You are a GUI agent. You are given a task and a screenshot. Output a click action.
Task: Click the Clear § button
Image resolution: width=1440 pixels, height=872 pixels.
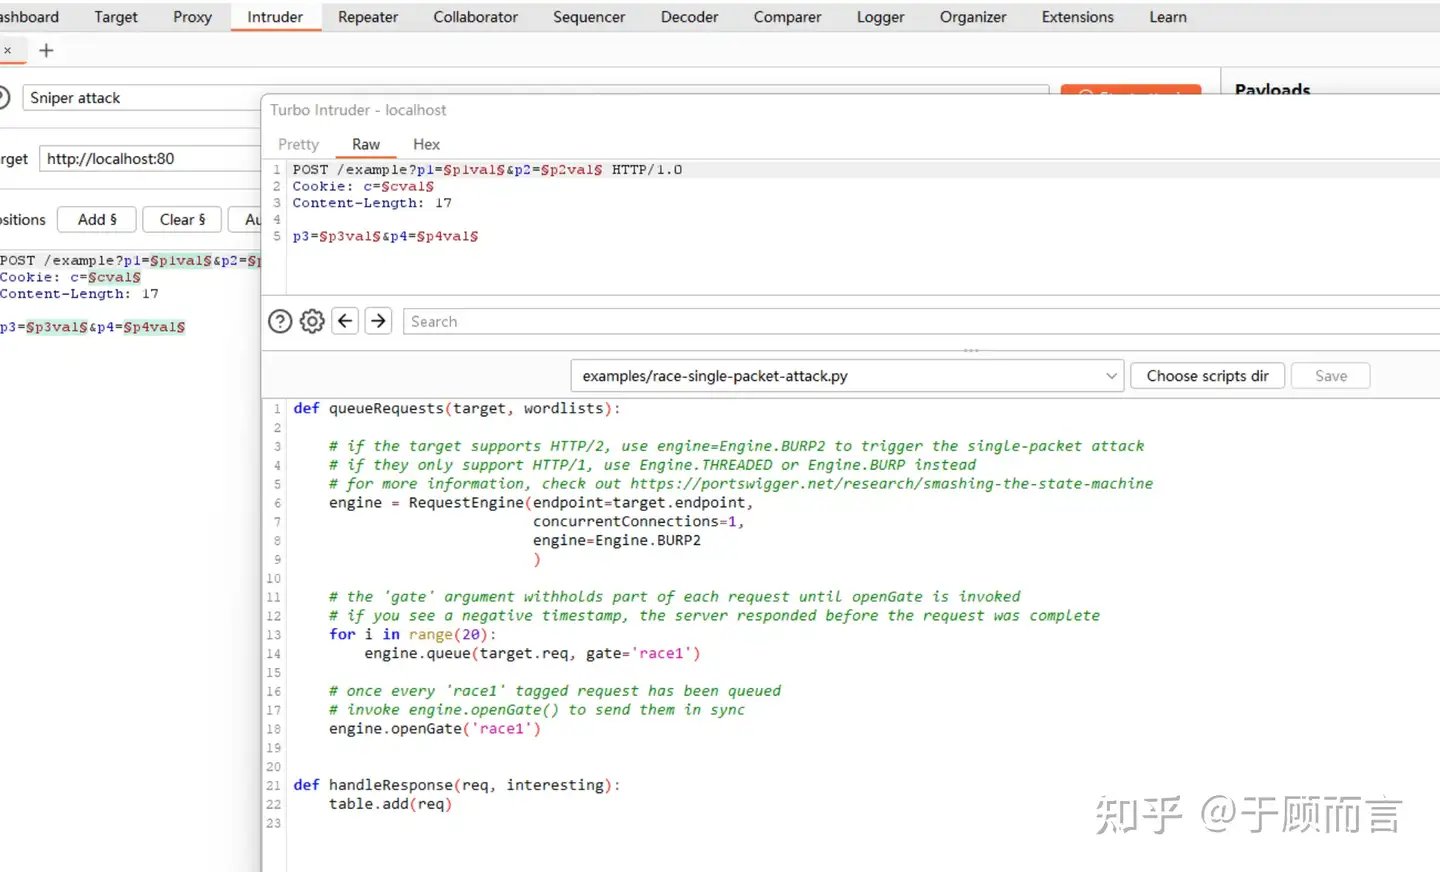[x=182, y=219]
